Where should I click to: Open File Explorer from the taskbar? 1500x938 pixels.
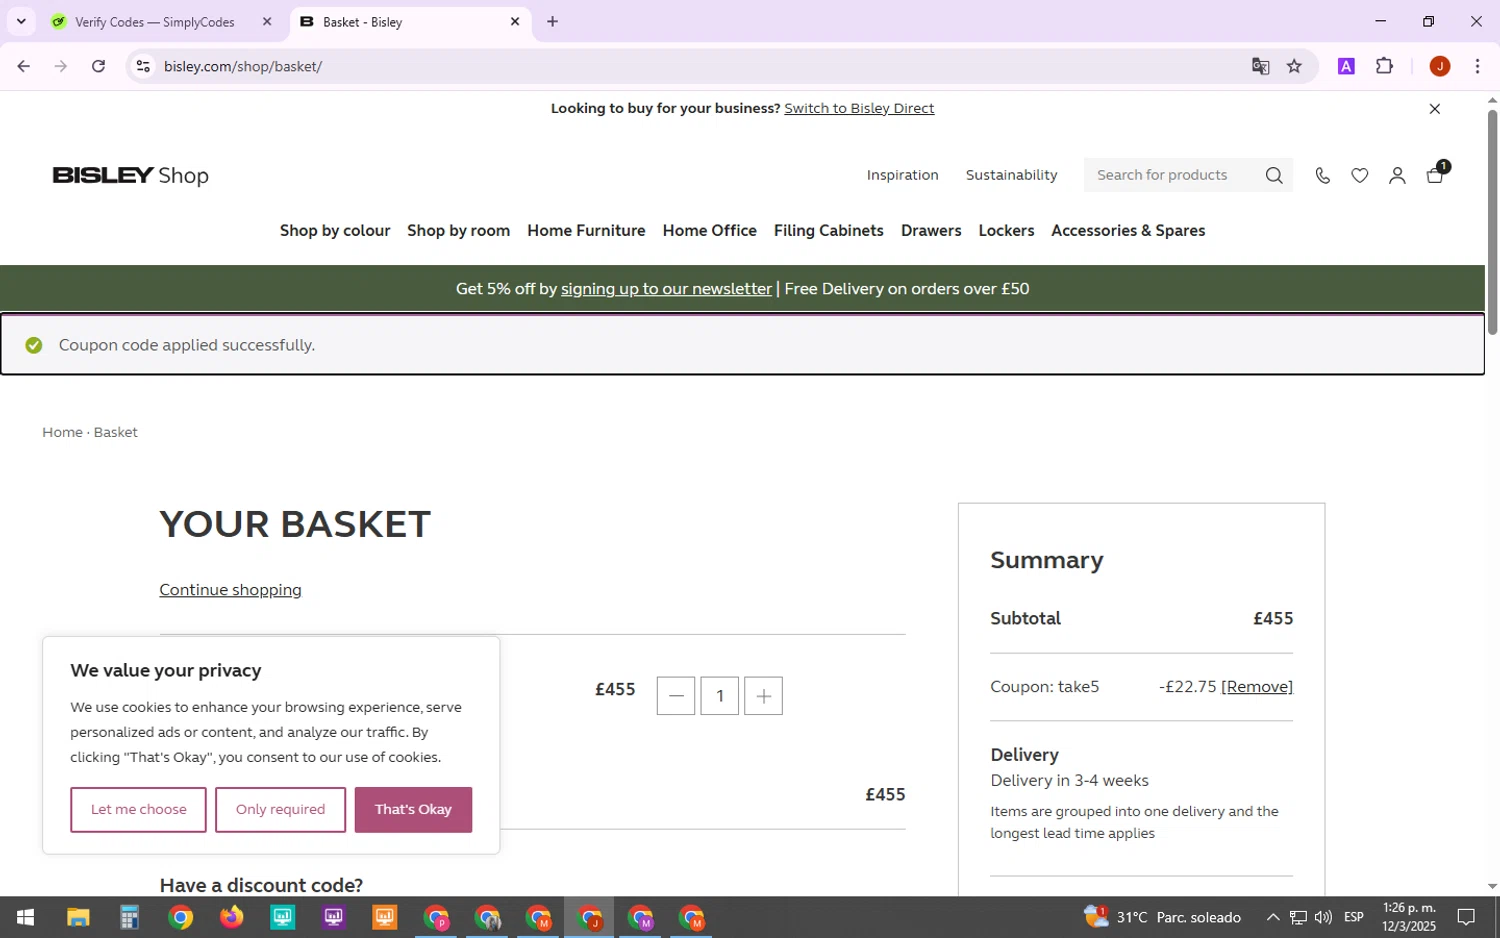pos(78,917)
